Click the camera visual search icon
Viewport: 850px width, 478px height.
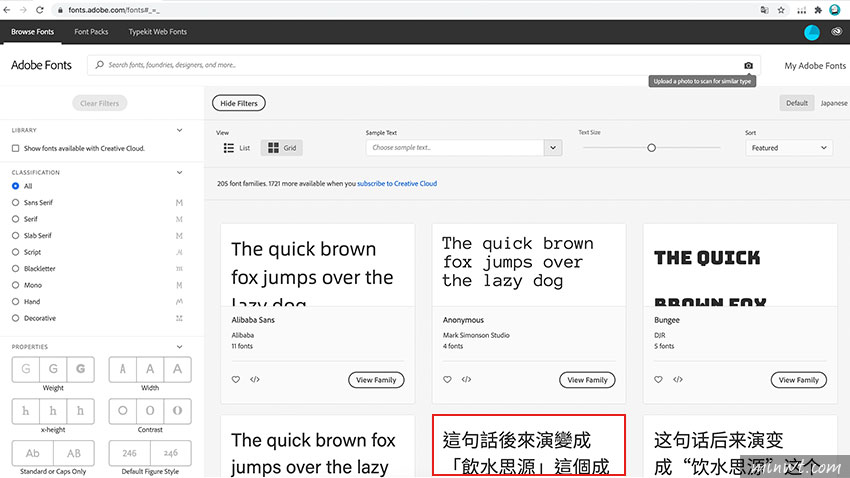pos(748,65)
